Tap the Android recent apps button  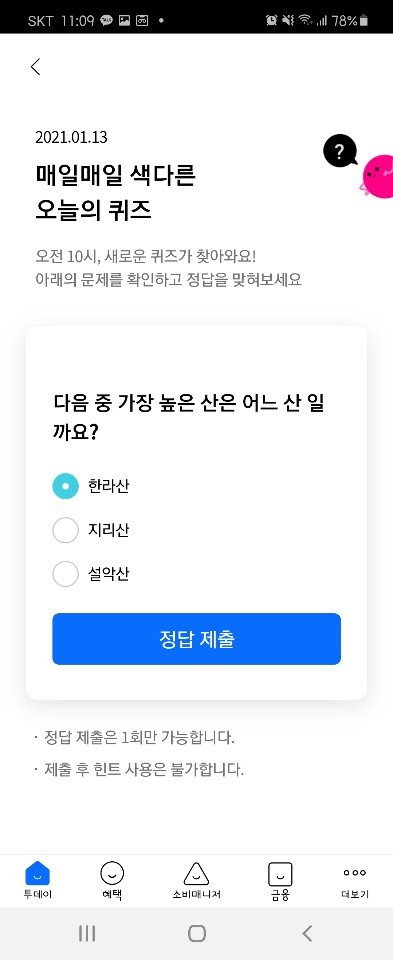click(87, 933)
